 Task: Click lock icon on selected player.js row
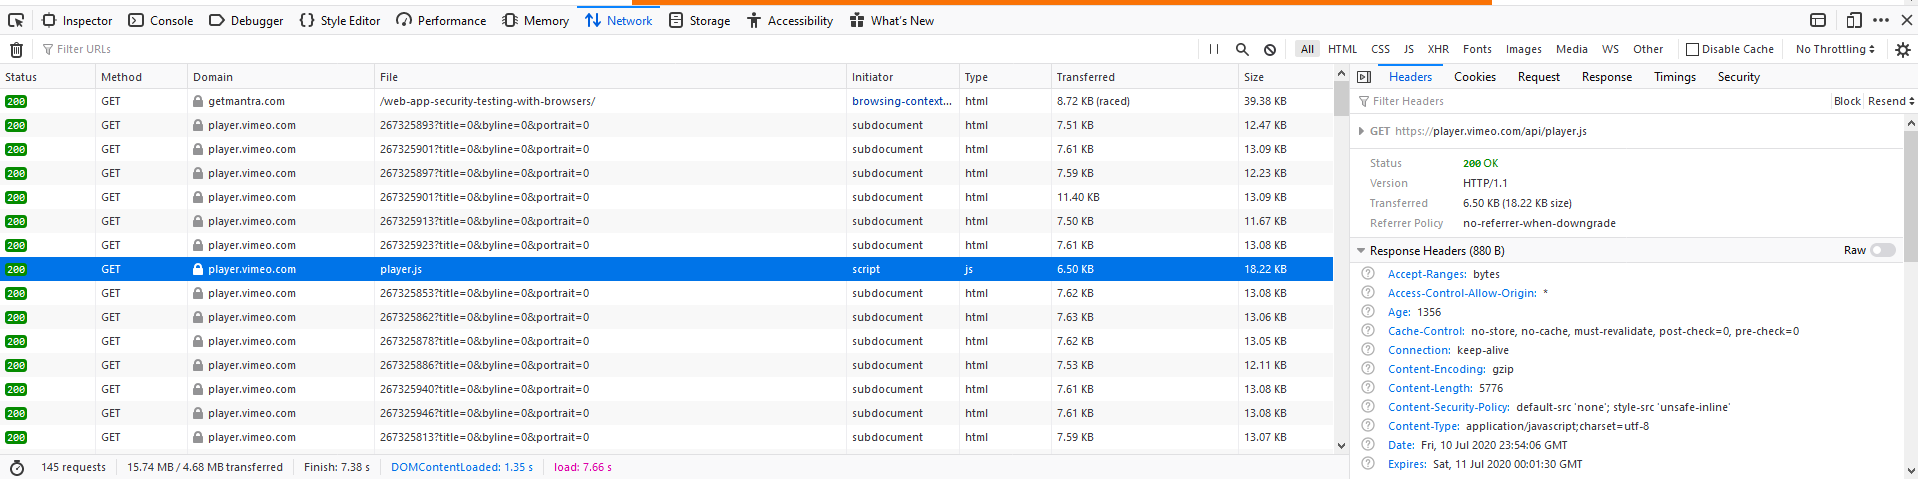tap(198, 269)
